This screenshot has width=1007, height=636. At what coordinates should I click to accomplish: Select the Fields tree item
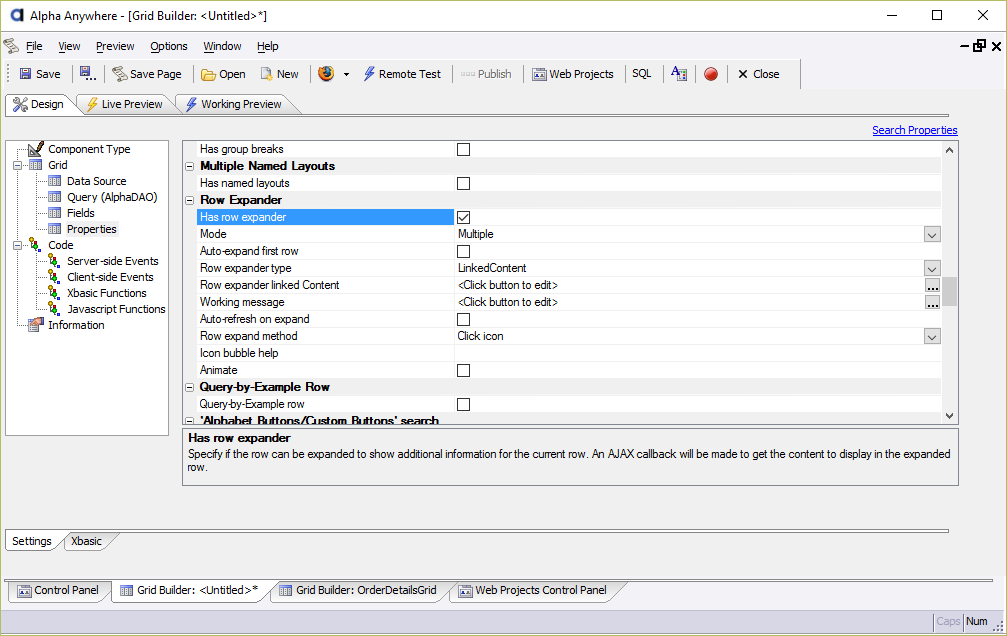click(x=80, y=213)
